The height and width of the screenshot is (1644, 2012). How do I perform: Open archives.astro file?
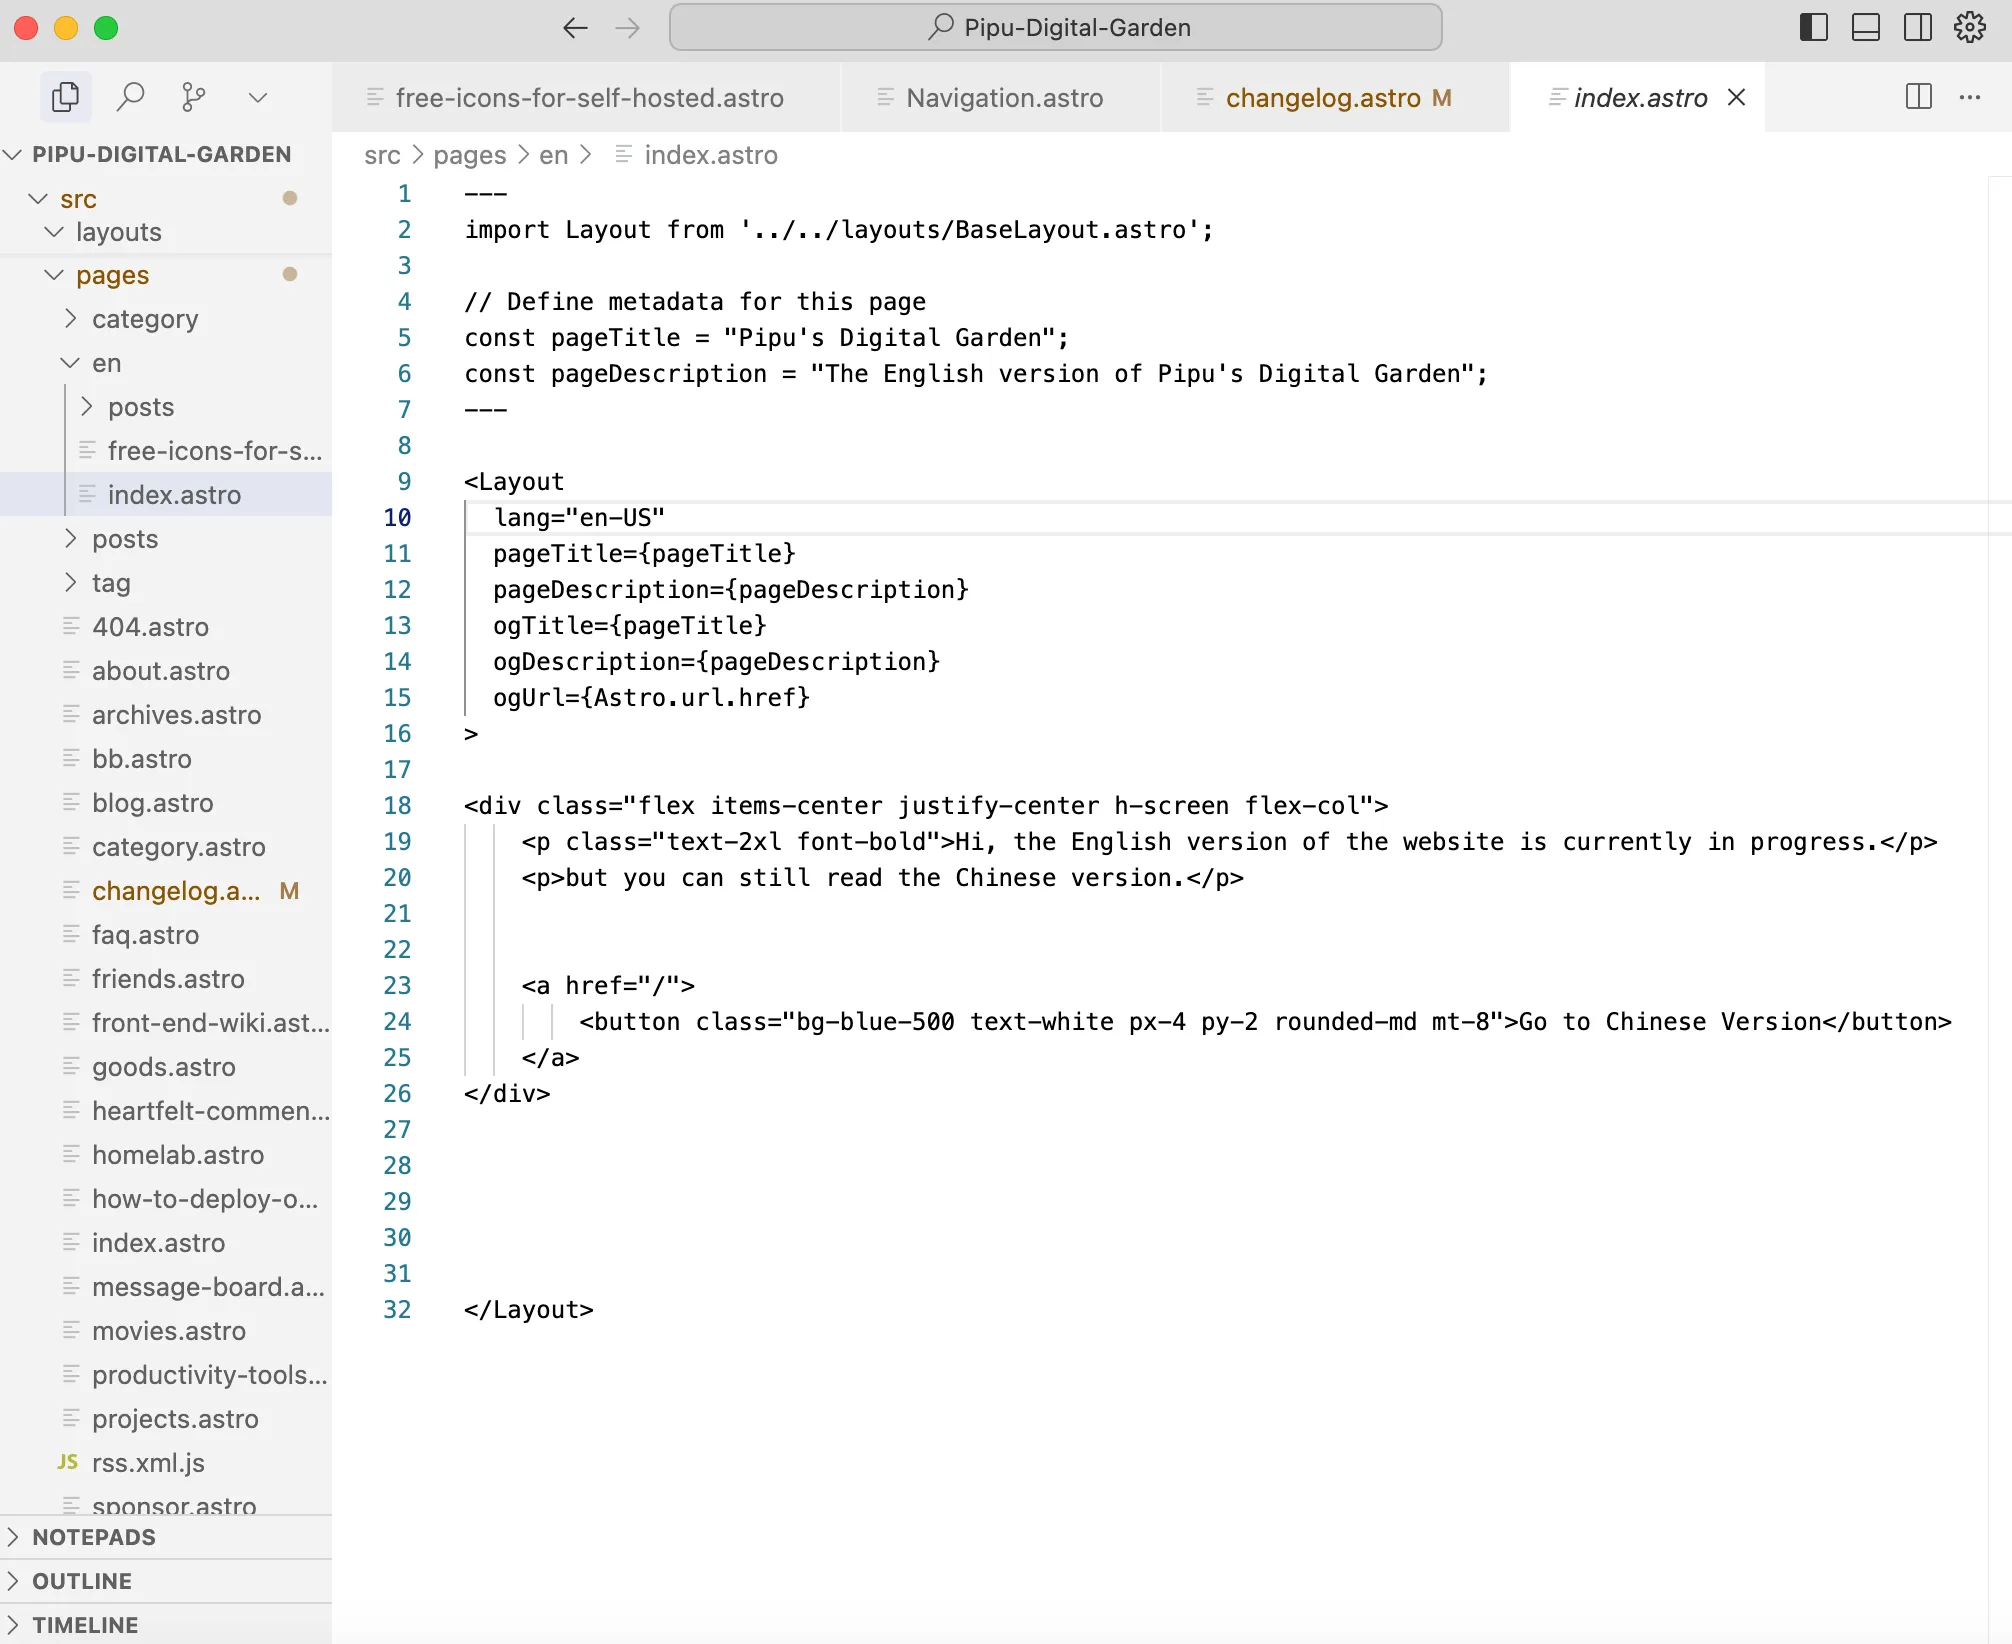click(166, 715)
